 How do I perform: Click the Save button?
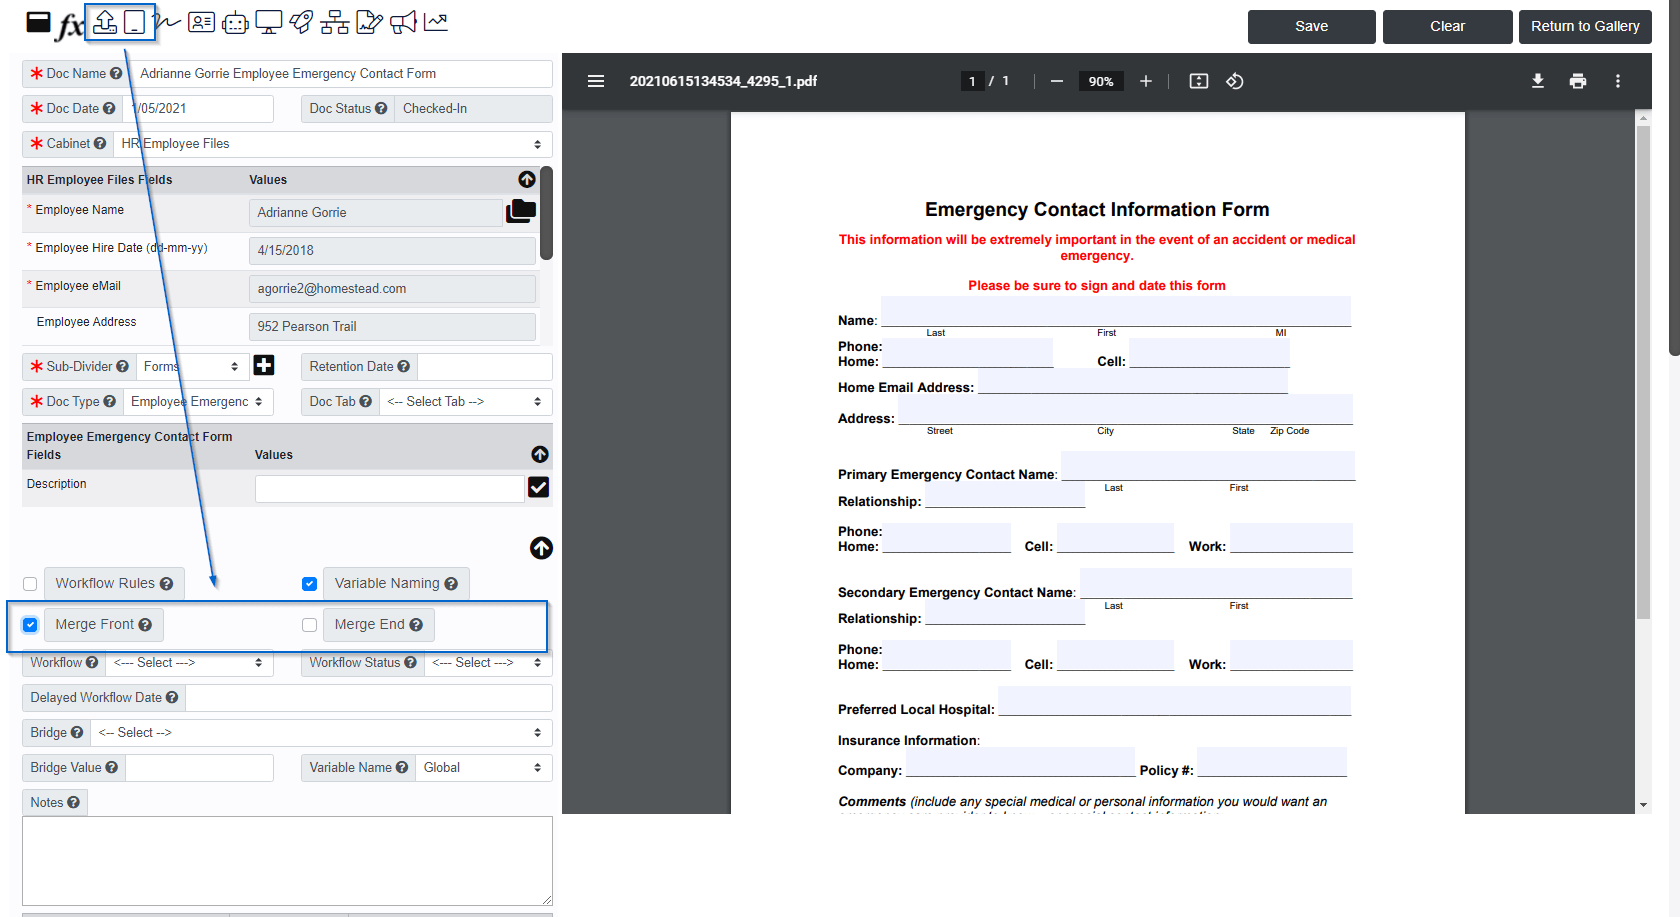(1312, 27)
